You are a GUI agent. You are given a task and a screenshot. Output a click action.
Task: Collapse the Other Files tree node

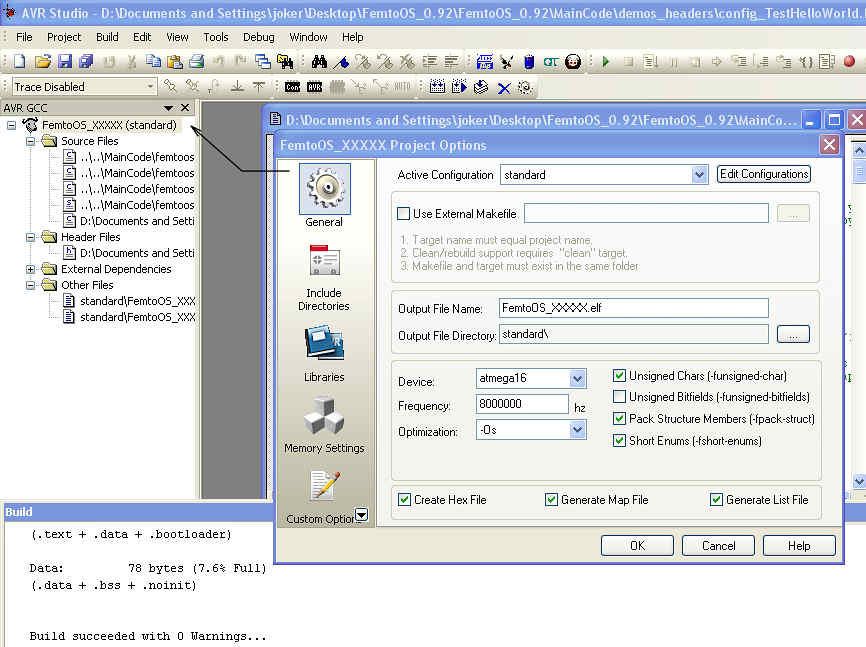(31, 285)
